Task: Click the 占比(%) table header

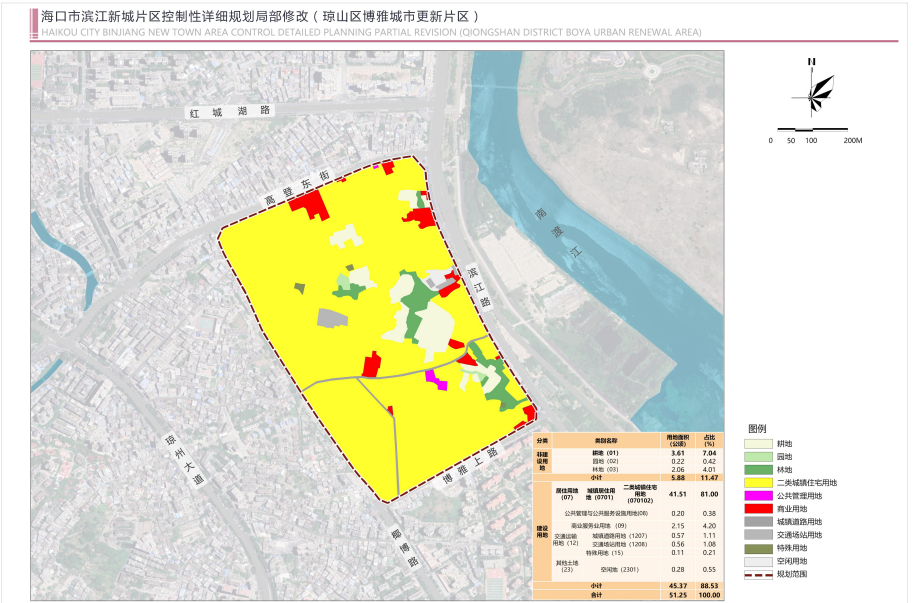Action: [x=709, y=441]
